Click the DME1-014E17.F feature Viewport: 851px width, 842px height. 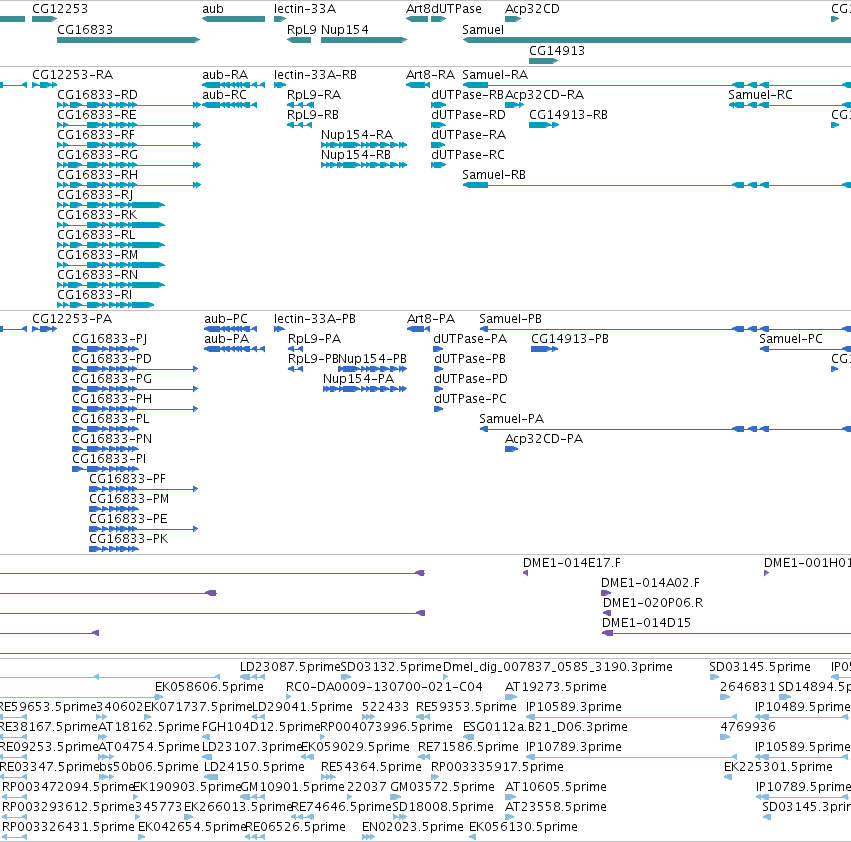tap(572, 563)
